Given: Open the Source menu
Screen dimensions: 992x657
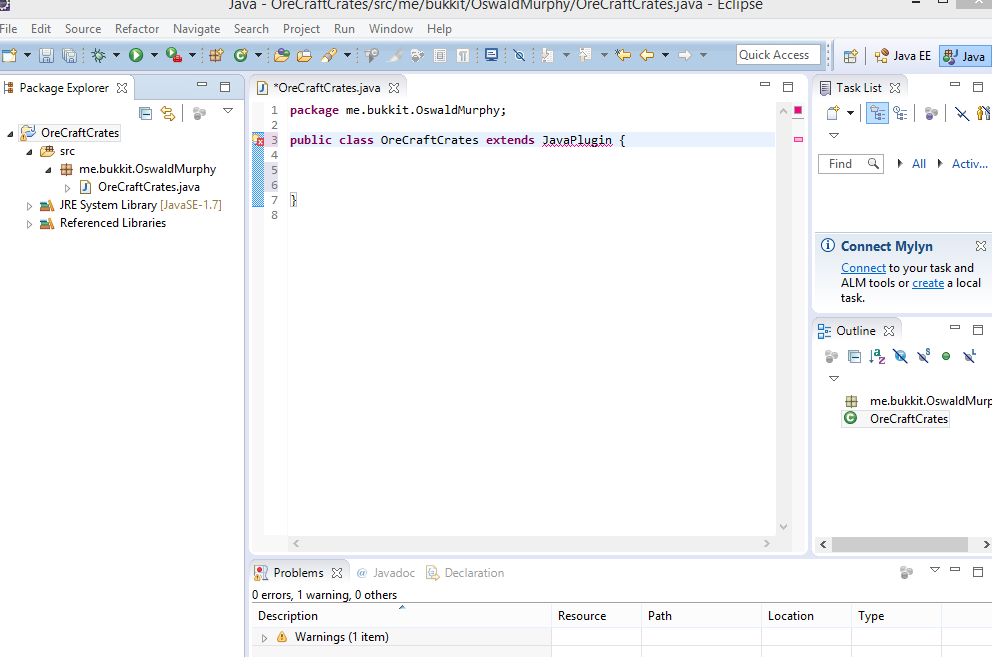Looking at the screenshot, I should [x=83, y=29].
